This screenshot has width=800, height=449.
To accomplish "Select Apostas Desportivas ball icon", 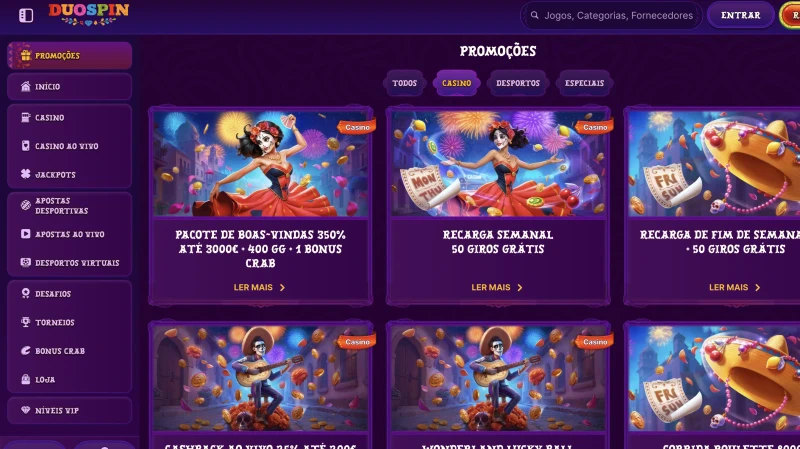I will 26,205.
